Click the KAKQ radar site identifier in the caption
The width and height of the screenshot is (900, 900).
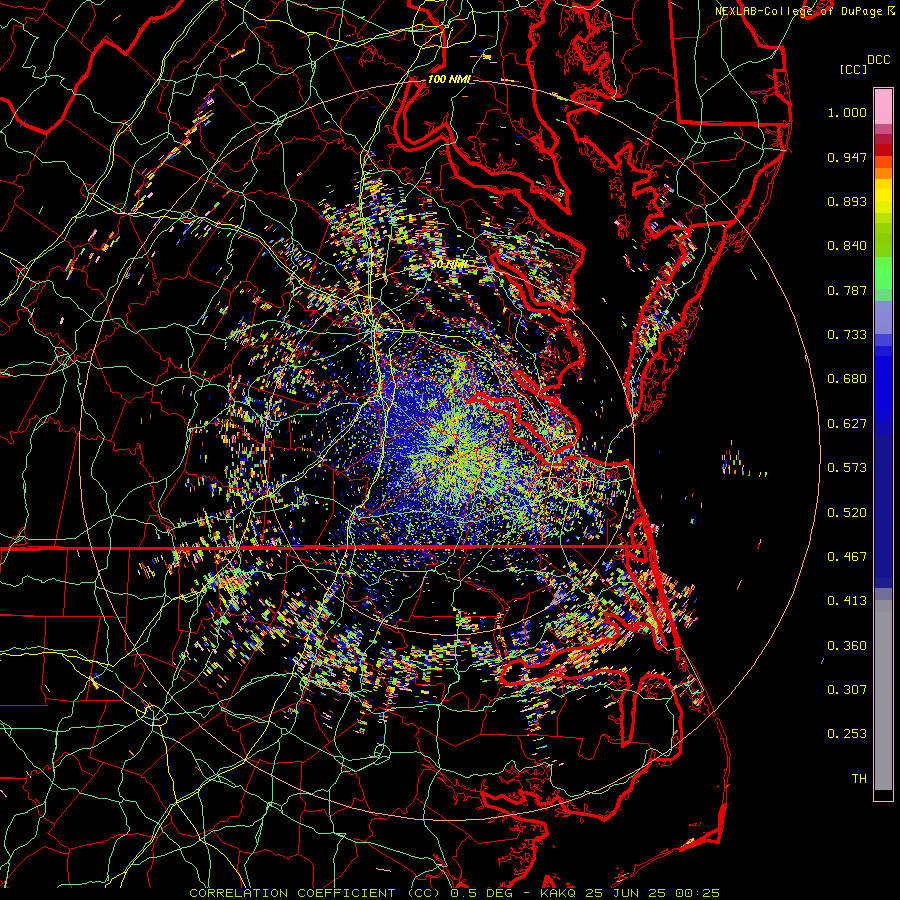(x=559, y=893)
